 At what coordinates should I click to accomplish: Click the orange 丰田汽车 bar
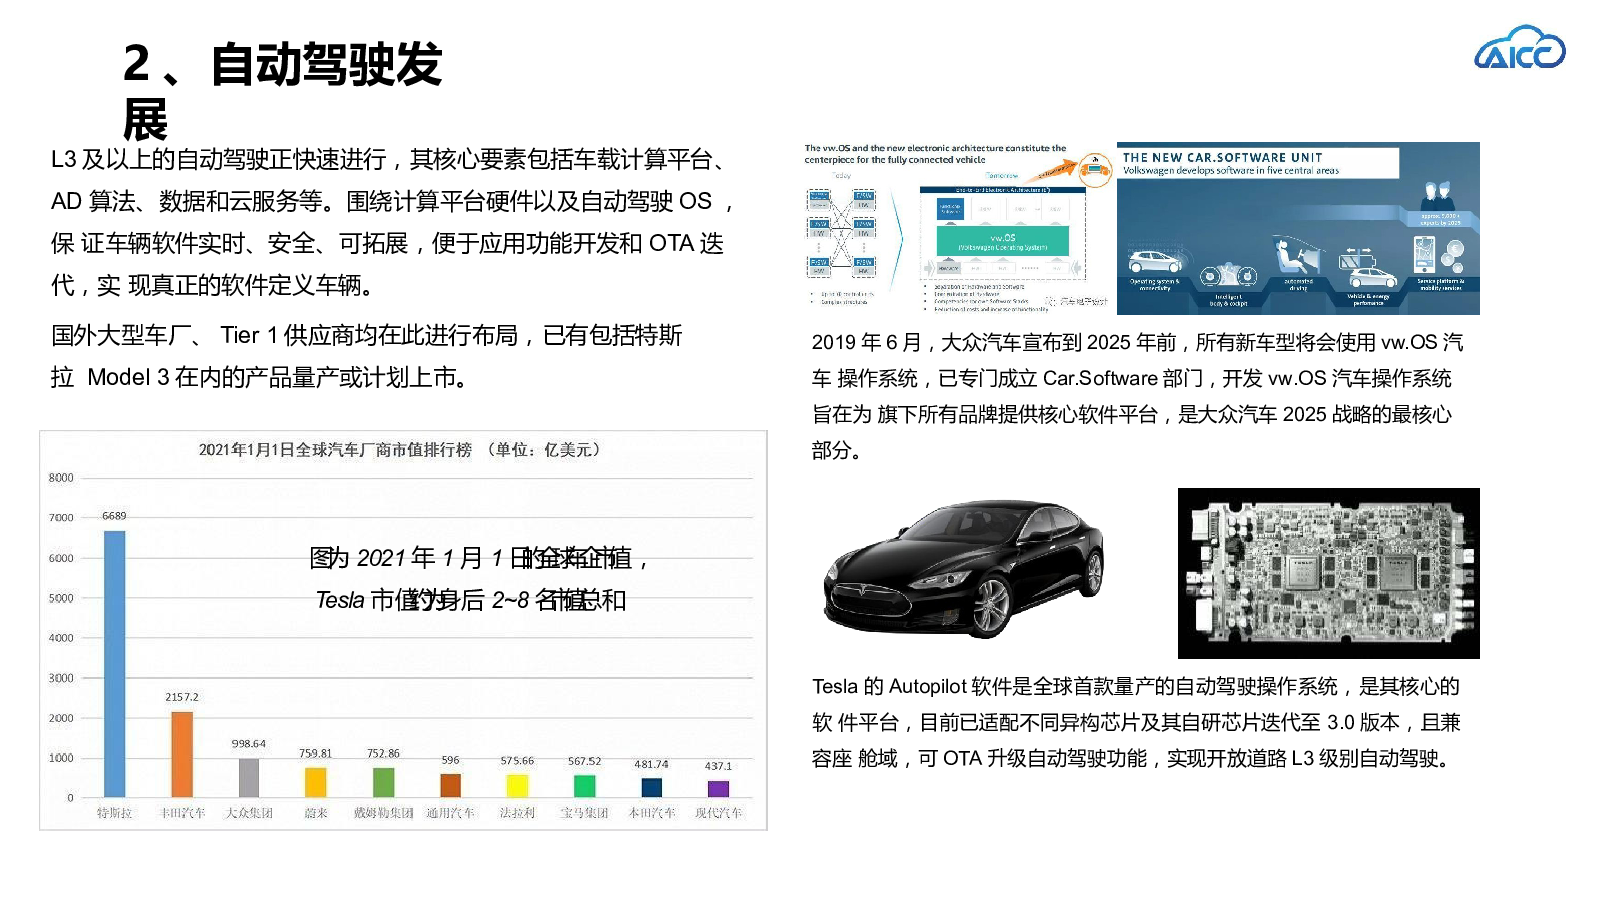pyautogui.click(x=182, y=755)
